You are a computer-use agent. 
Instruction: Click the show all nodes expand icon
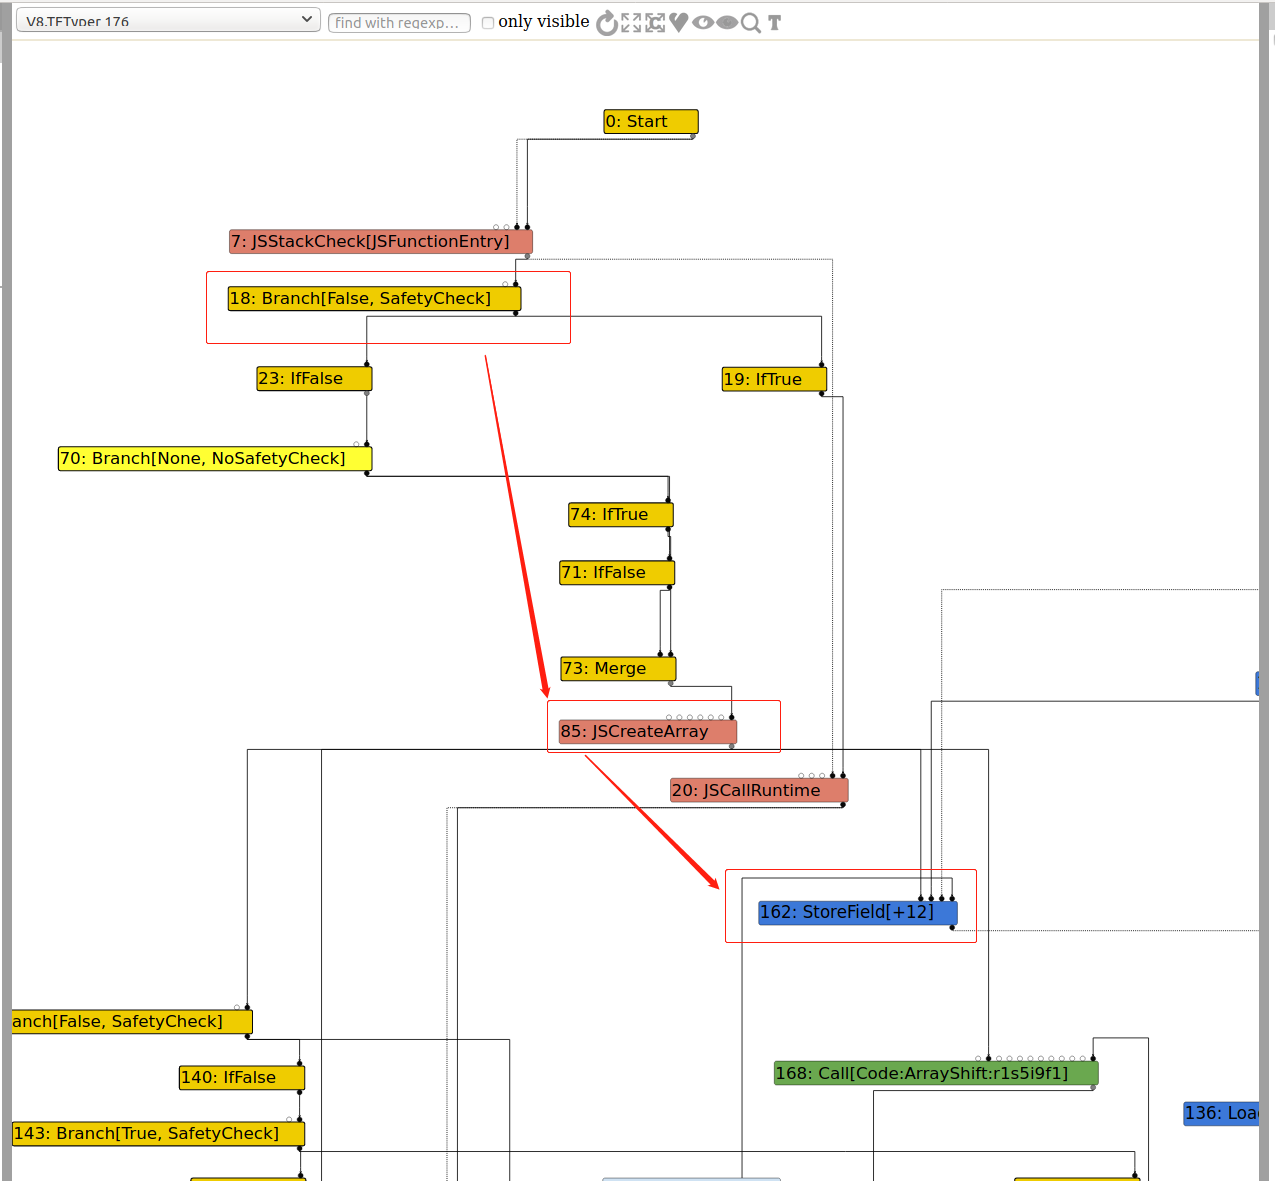pos(631,23)
